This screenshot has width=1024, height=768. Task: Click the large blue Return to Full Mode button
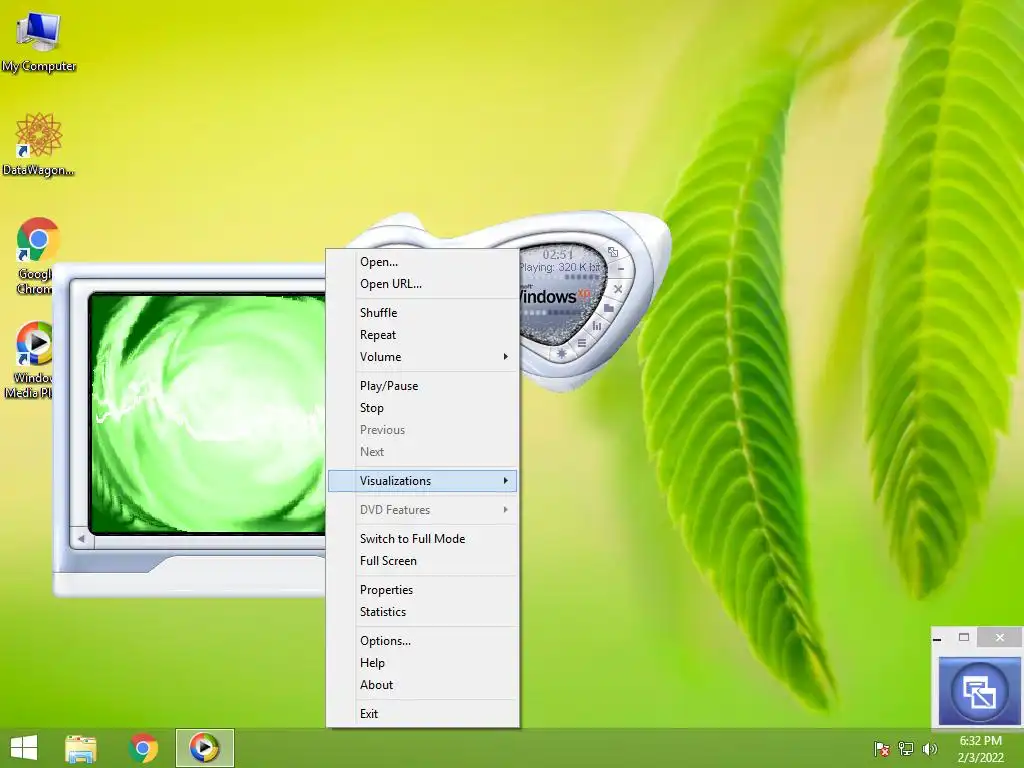click(978, 692)
